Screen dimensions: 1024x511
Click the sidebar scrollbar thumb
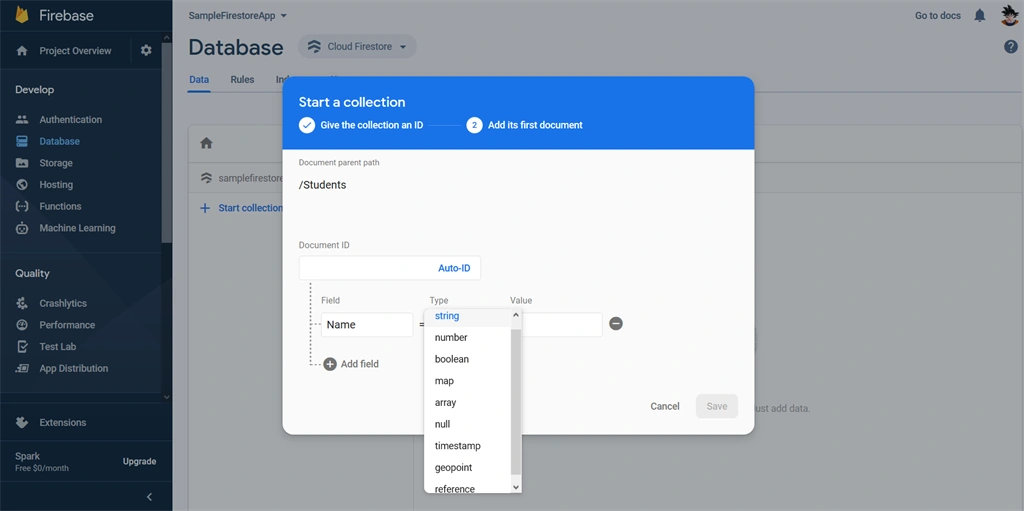[167, 144]
